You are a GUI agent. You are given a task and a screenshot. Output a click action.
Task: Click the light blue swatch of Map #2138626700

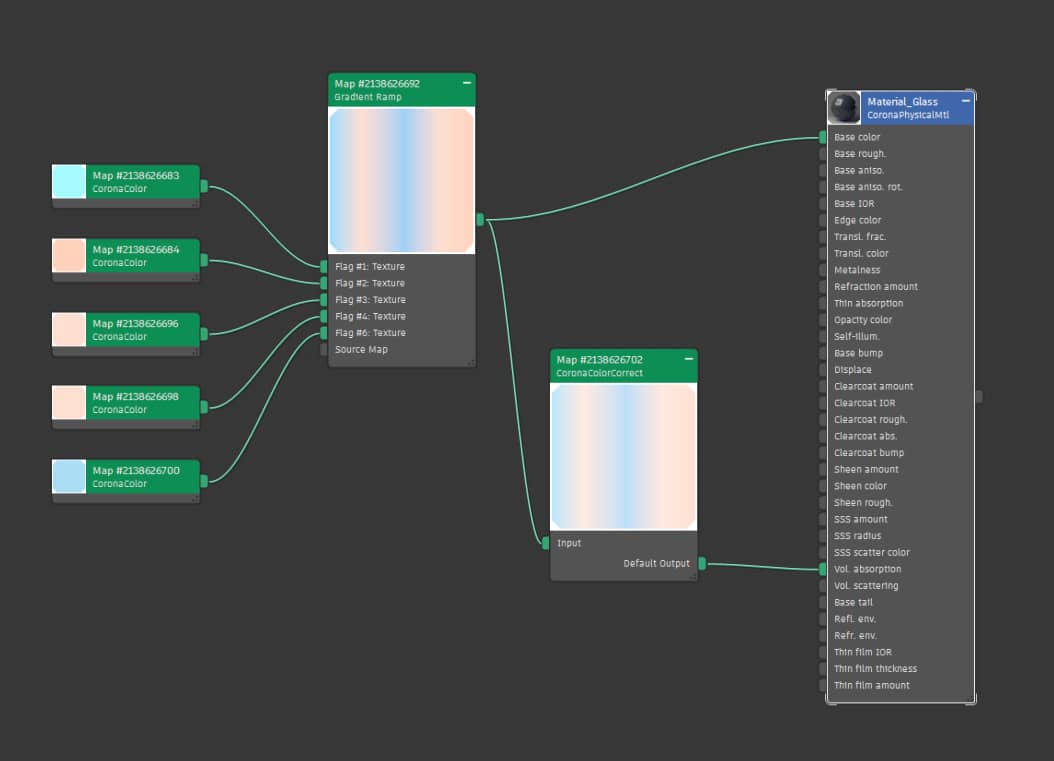(x=69, y=477)
